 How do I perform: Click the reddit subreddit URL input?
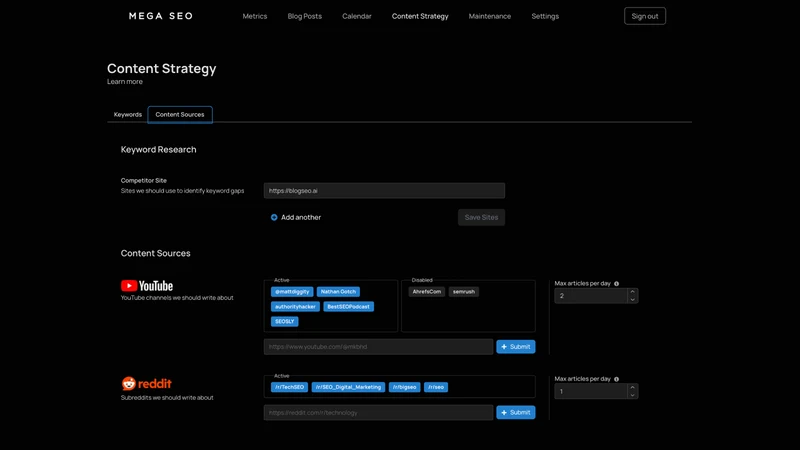pos(378,413)
